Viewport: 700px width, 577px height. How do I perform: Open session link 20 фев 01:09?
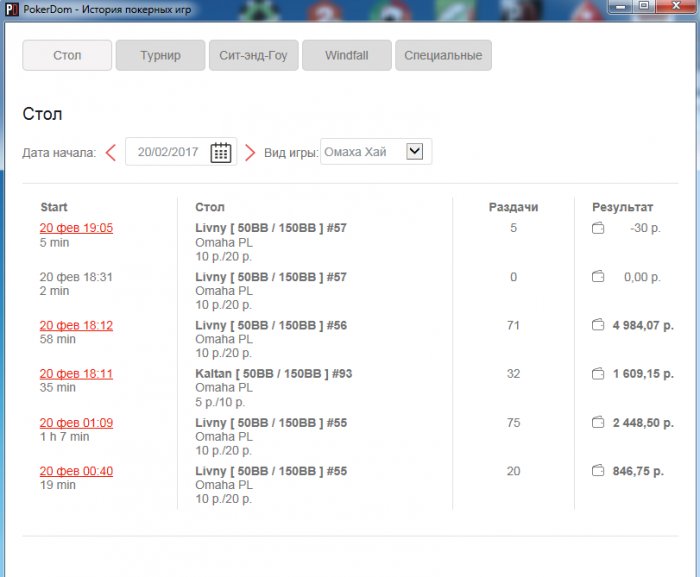[x=76, y=422]
